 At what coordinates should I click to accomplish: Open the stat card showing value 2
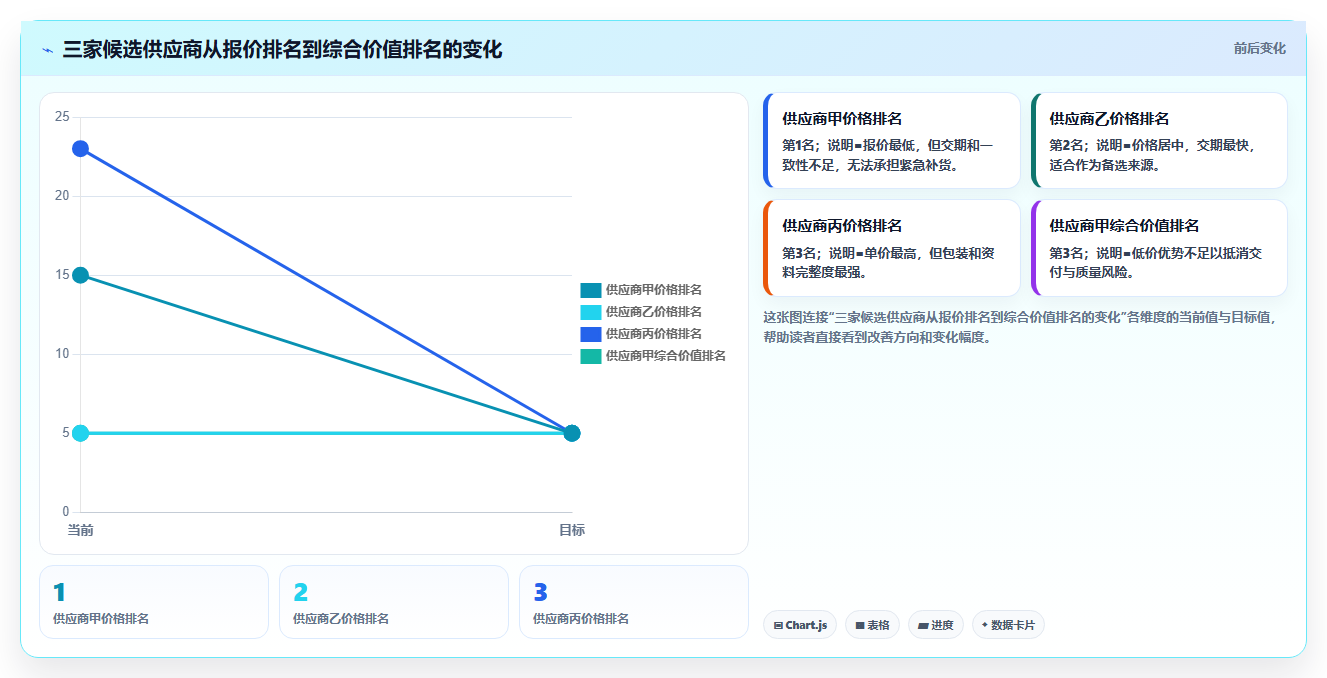(394, 602)
